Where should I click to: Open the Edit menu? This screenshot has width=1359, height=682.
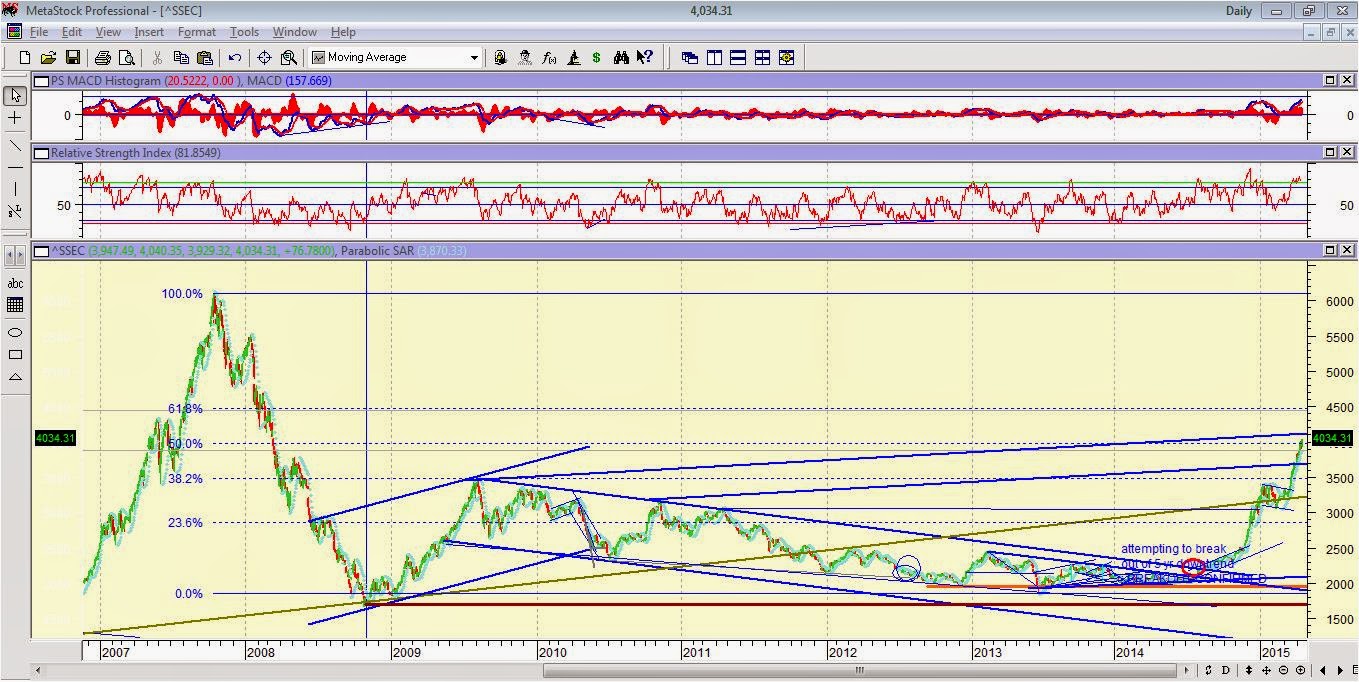71,33
